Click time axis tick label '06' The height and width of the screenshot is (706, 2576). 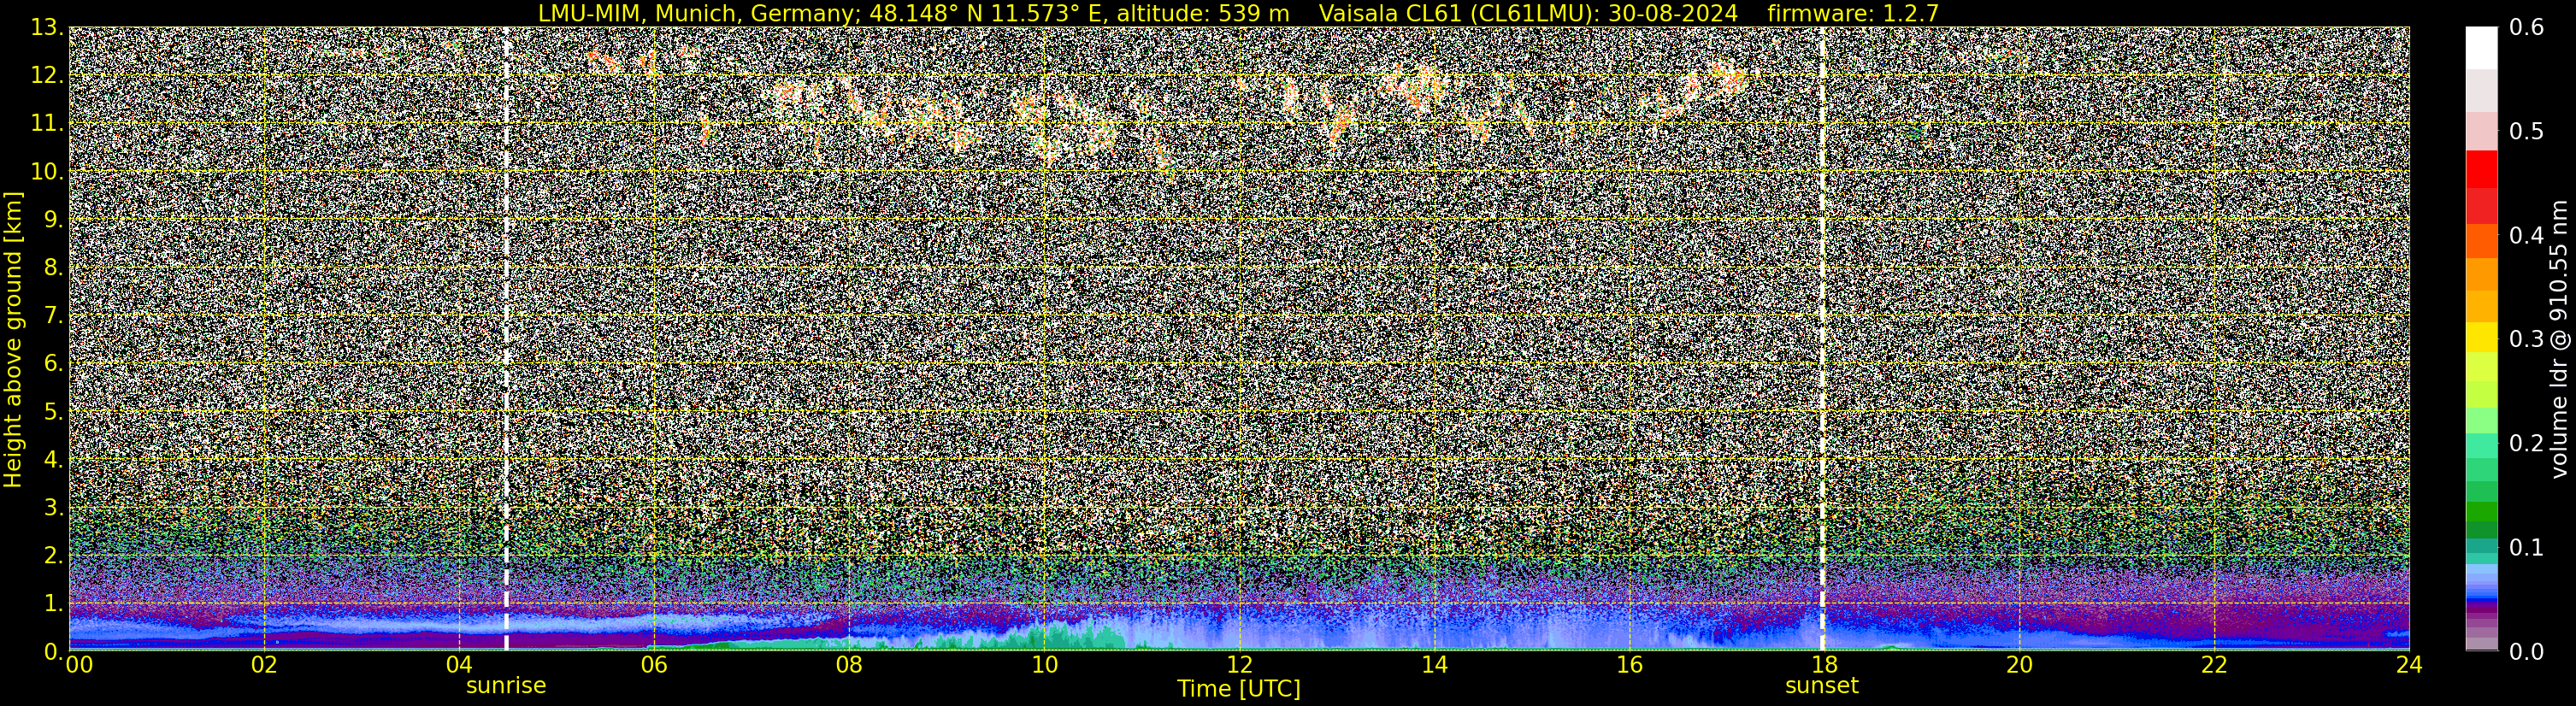654,665
